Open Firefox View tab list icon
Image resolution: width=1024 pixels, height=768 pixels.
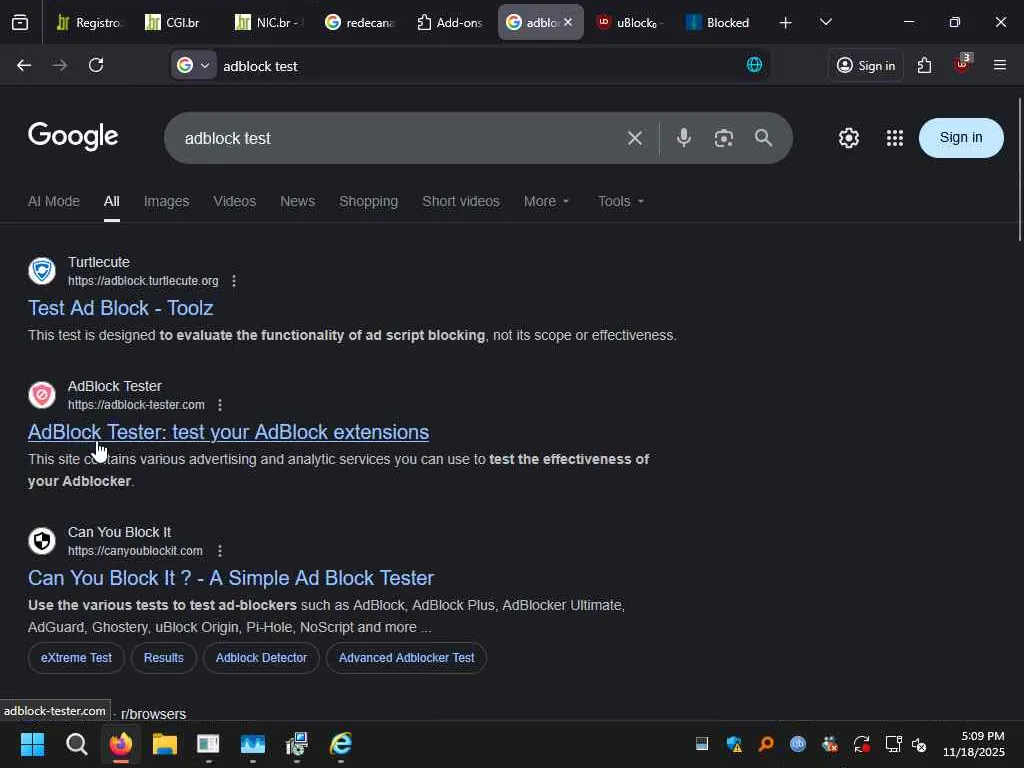click(x=20, y=22)
